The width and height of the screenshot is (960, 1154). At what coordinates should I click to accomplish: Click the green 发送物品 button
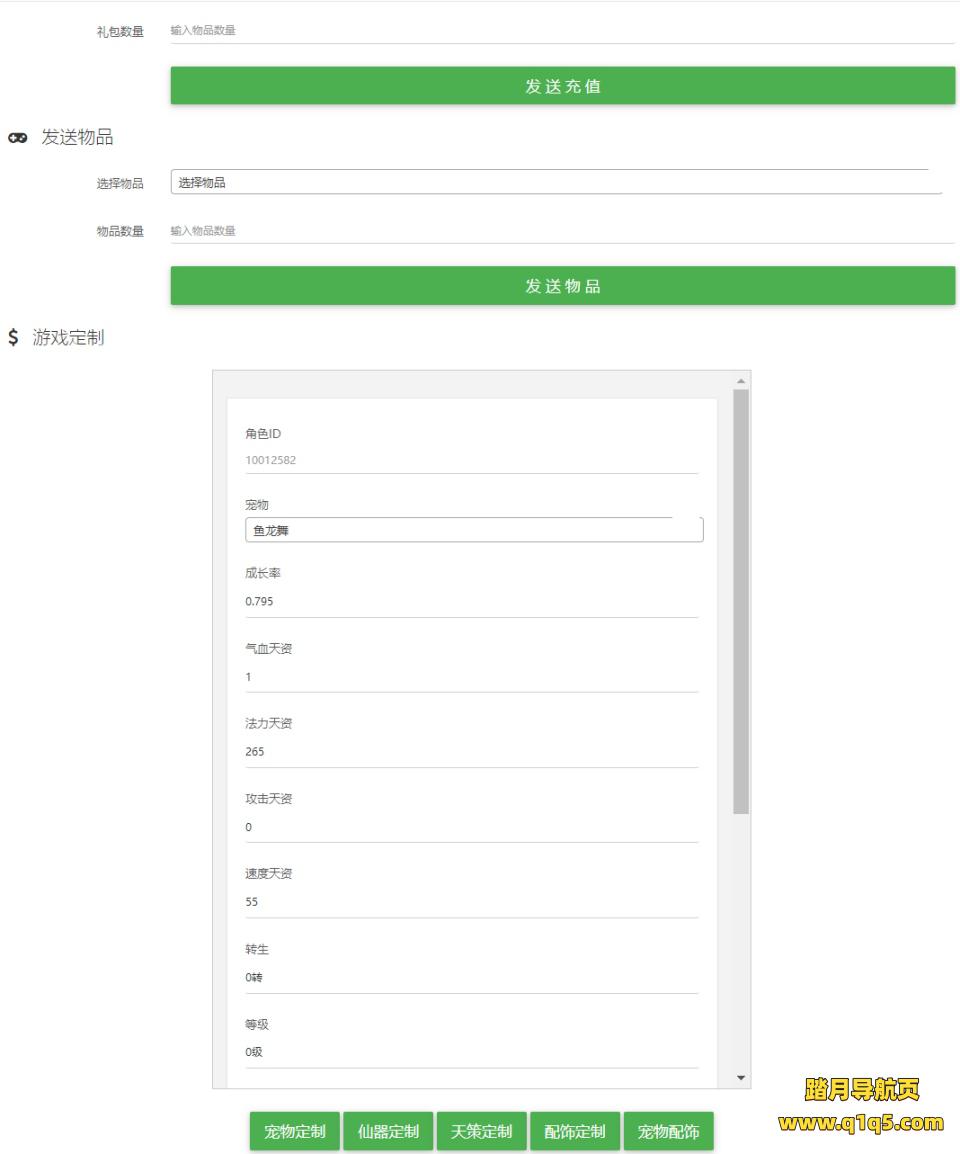pyautogui.click(x=563, y=286)
